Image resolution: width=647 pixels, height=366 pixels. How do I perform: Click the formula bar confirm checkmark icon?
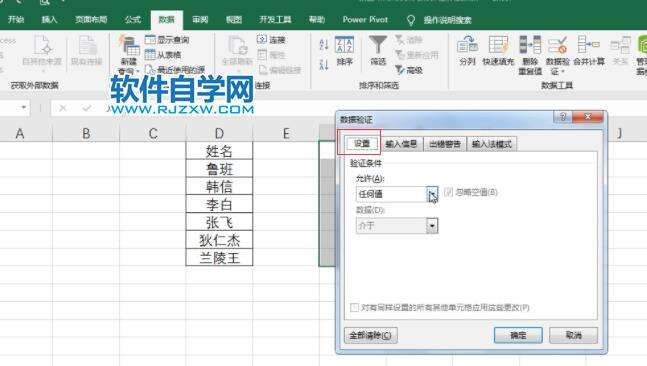[x=87, y=108]
